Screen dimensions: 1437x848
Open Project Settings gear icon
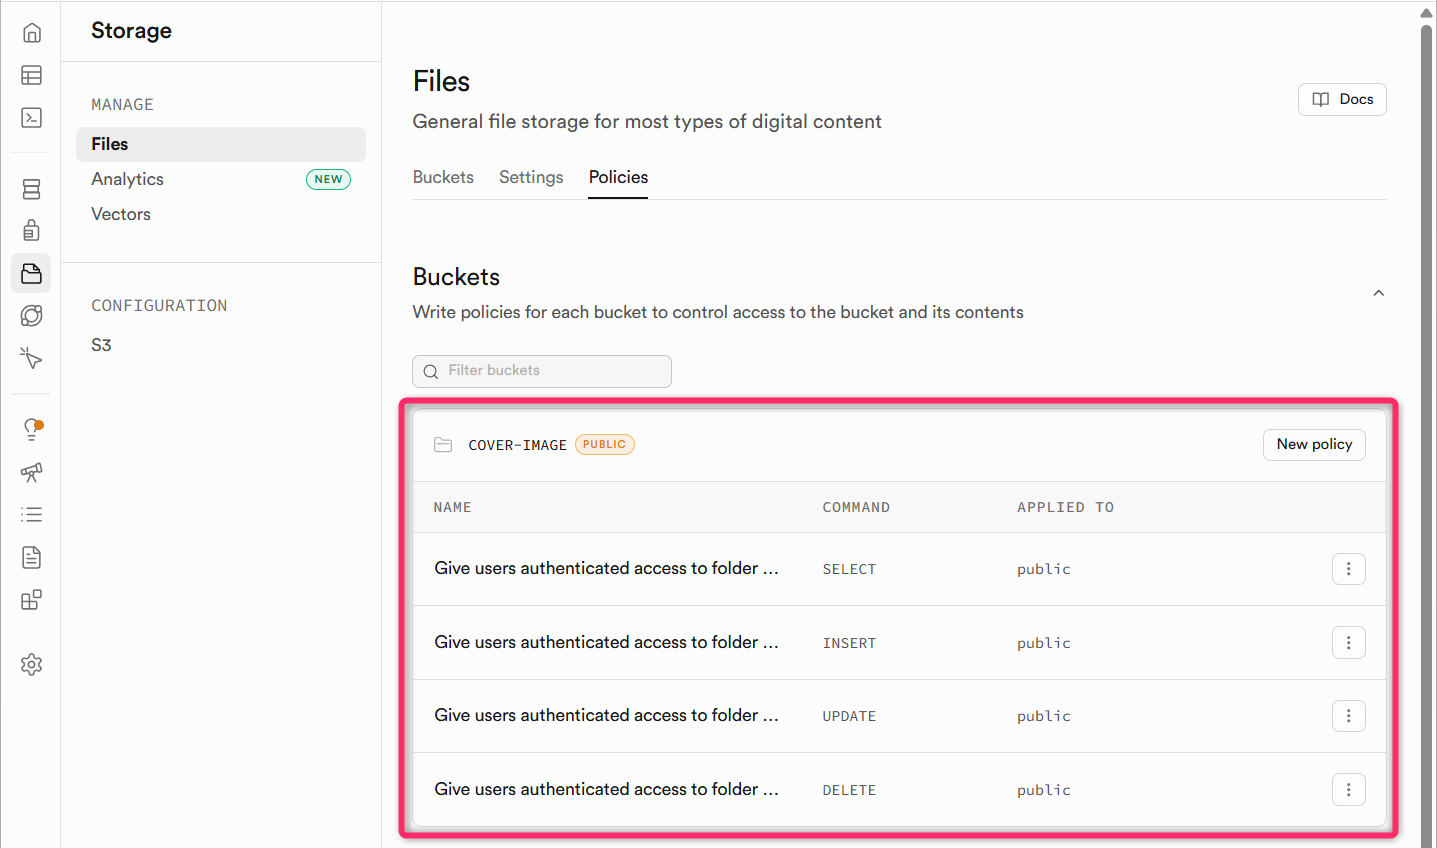(32, 664)
